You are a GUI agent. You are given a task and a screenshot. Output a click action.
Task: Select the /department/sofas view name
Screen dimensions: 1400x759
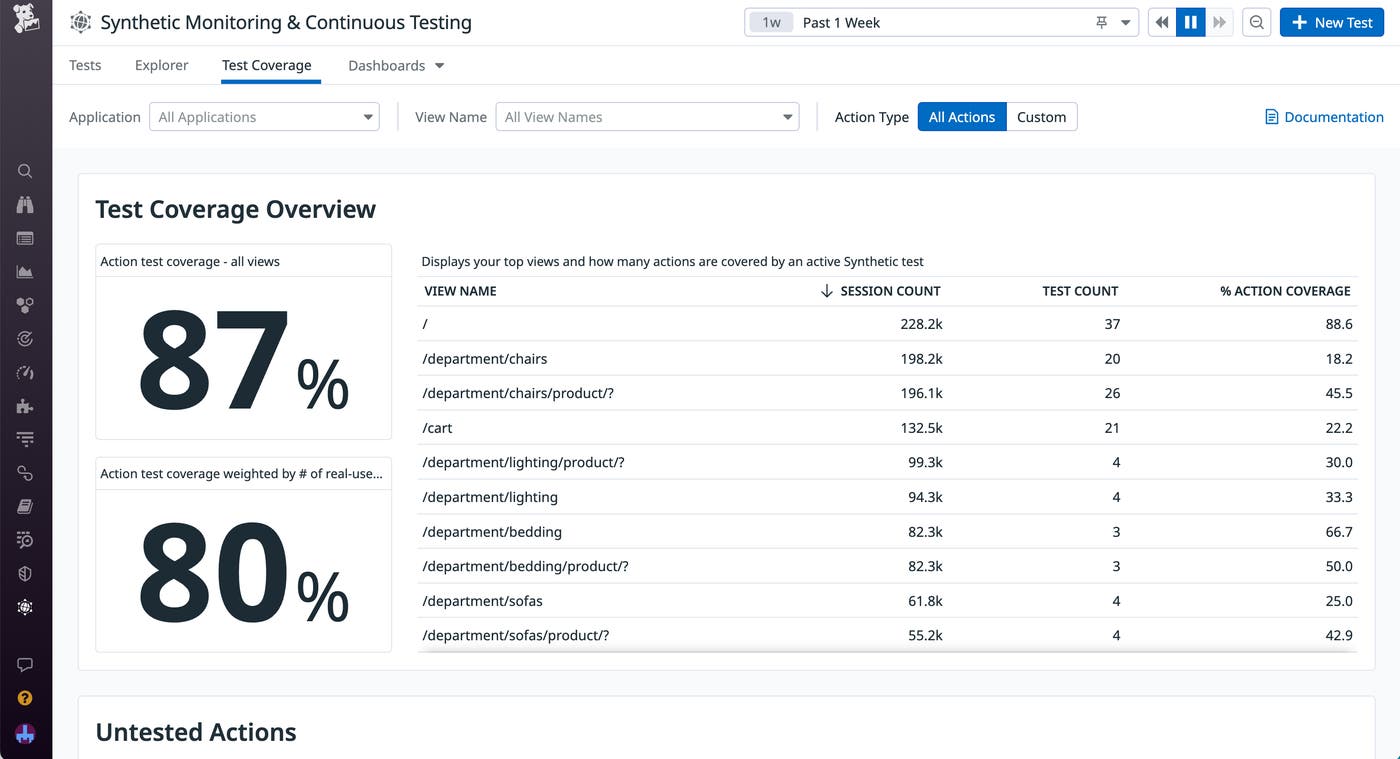click(483, 601)
